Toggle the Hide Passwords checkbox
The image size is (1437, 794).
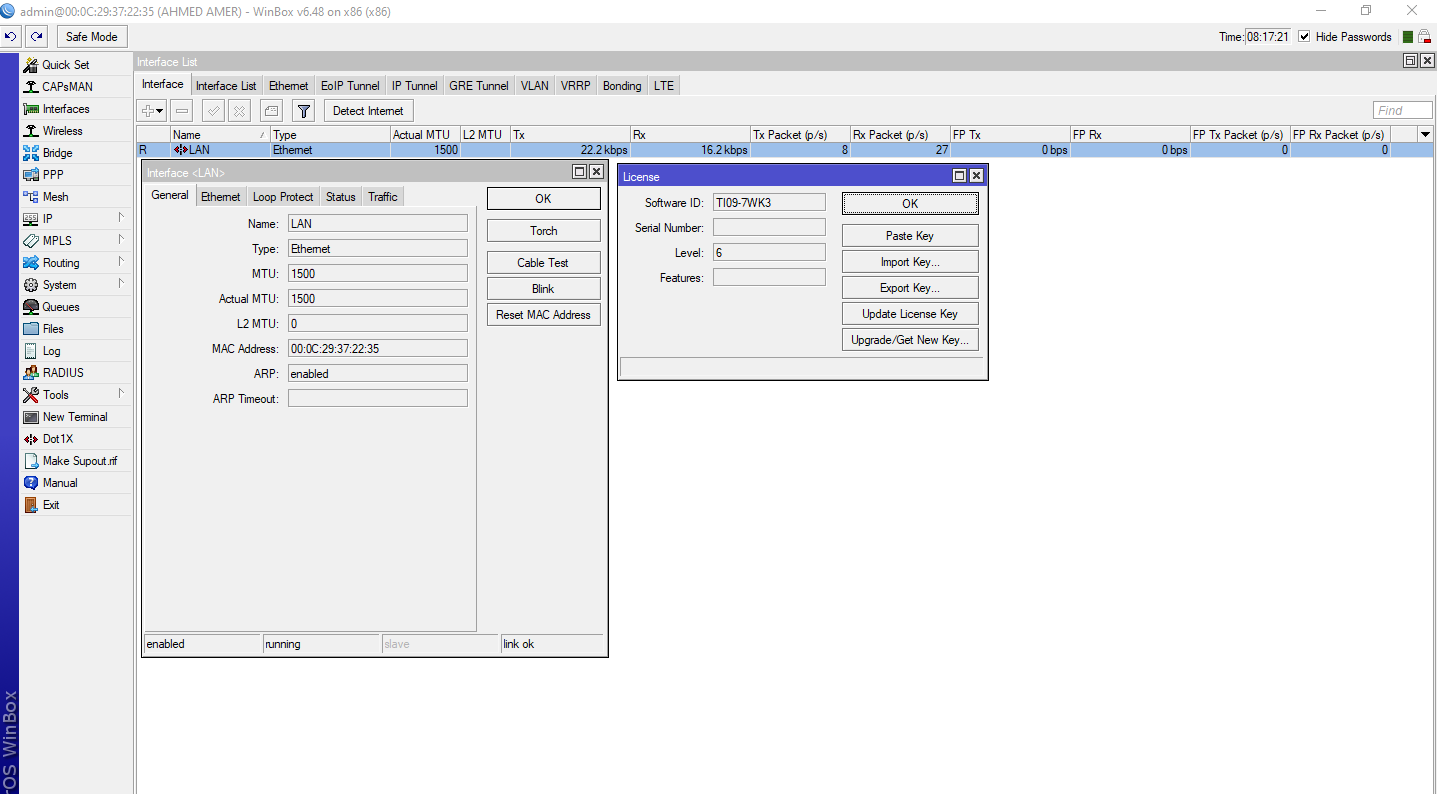[x=1304, y=37]
